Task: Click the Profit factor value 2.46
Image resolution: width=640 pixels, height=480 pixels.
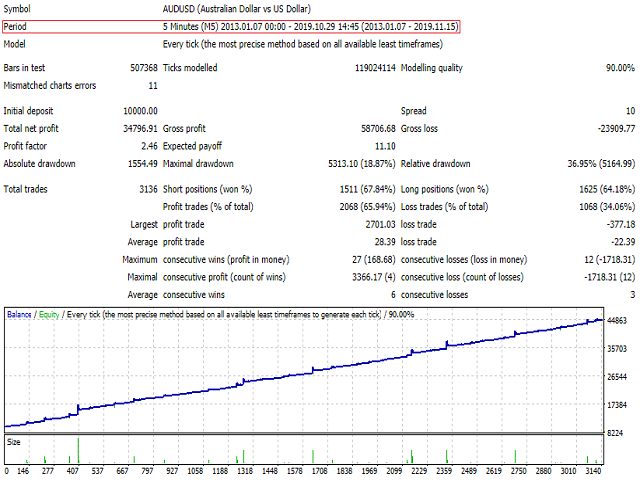Action: pyautogui.click(x=149, y=146)
